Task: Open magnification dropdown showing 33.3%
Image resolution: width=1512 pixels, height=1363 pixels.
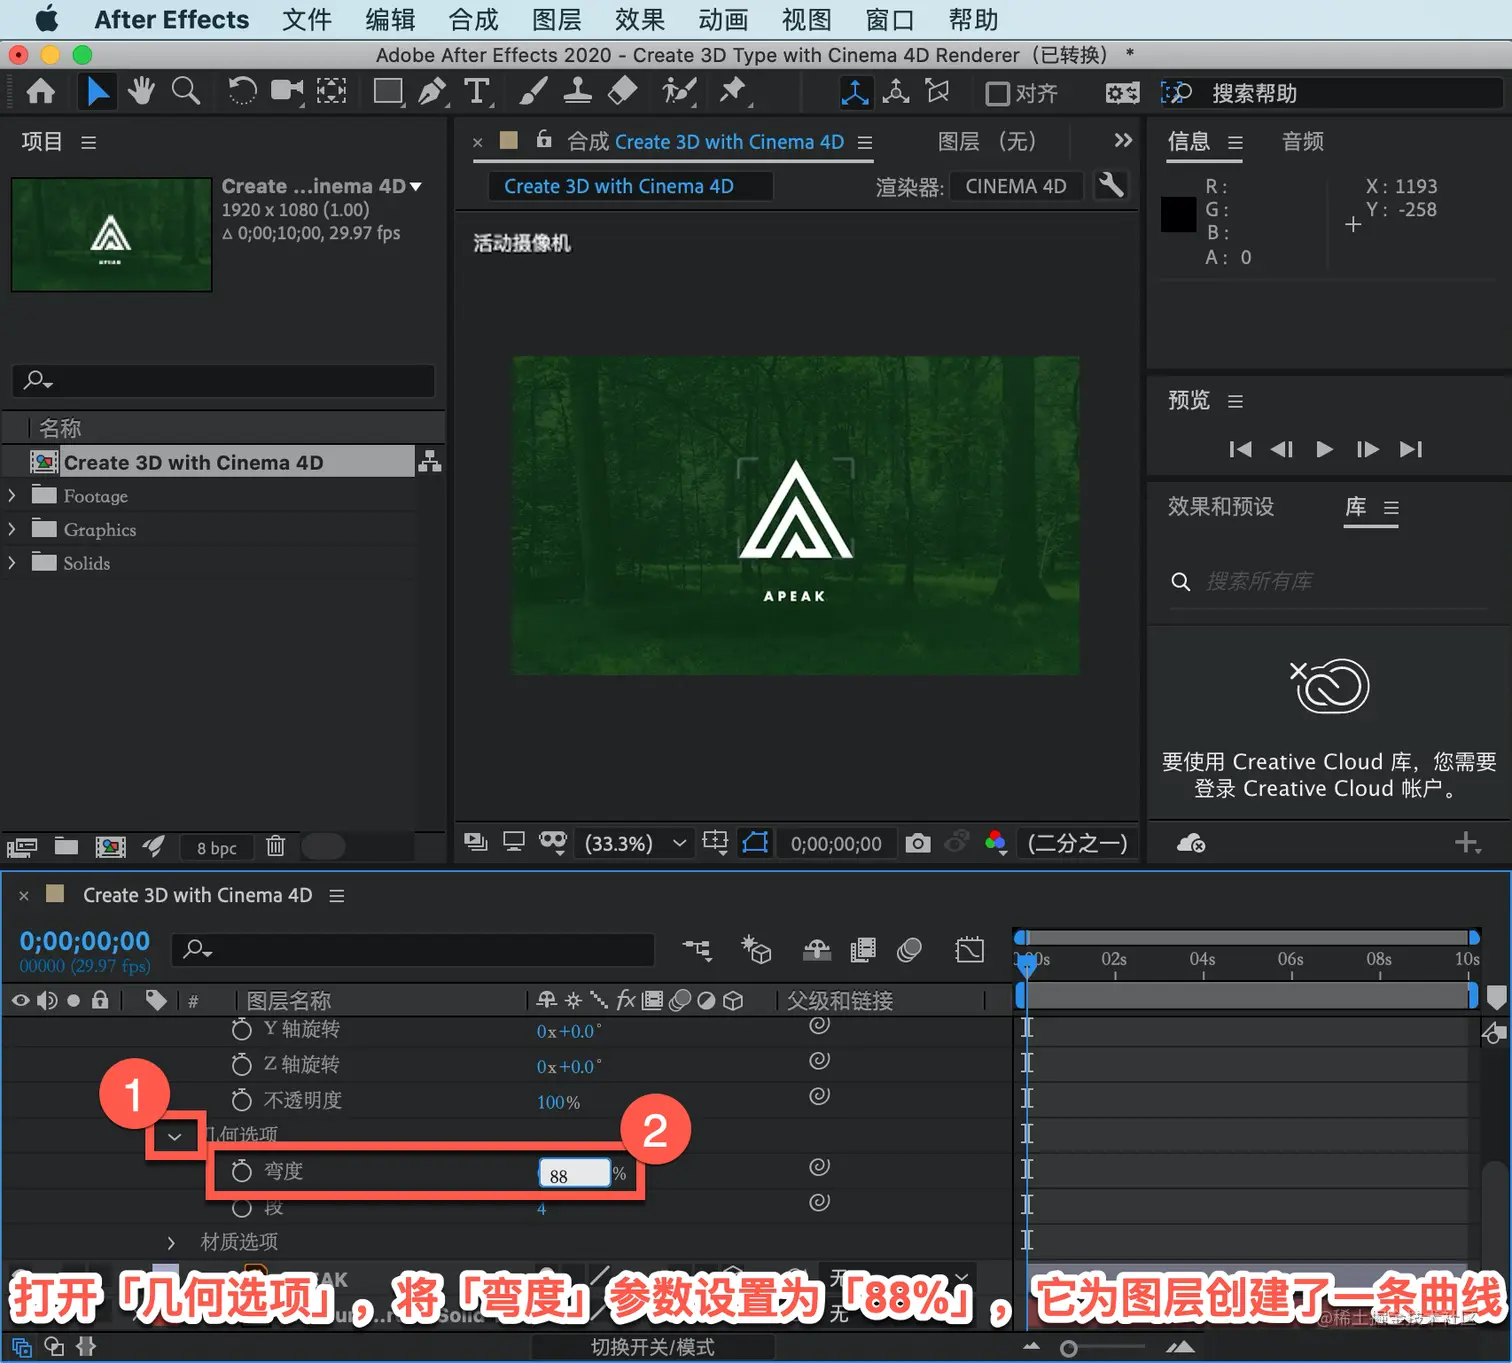Action: (x=636, y=843)
